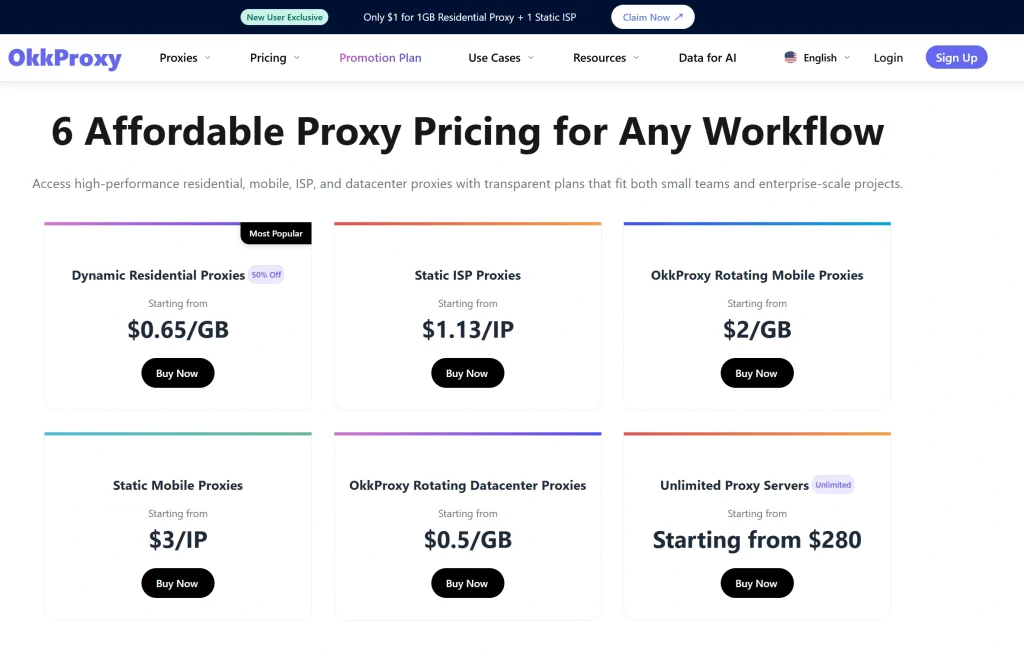The width and height of the screenshot is (1024, 652).
Task: Click the OkkProxy logo
Action: point(64,58)
